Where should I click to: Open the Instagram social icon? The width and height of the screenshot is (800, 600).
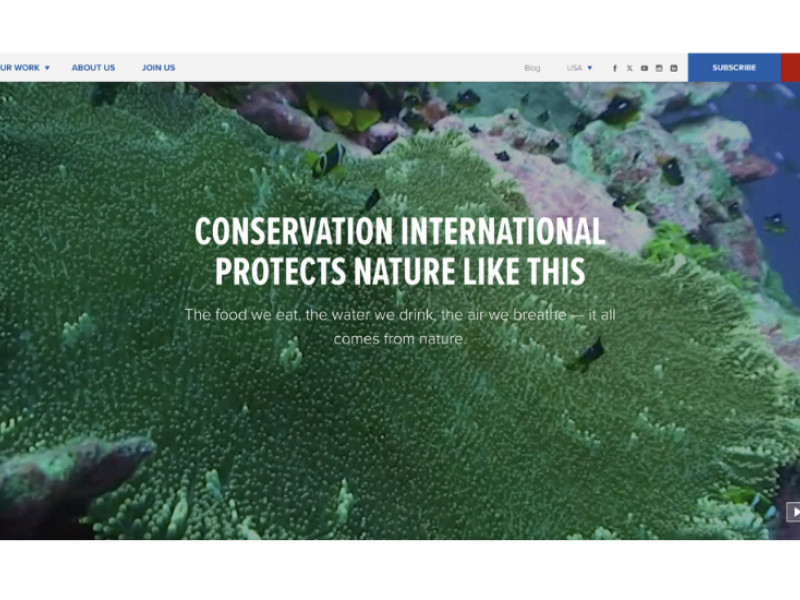coord(659,68)
